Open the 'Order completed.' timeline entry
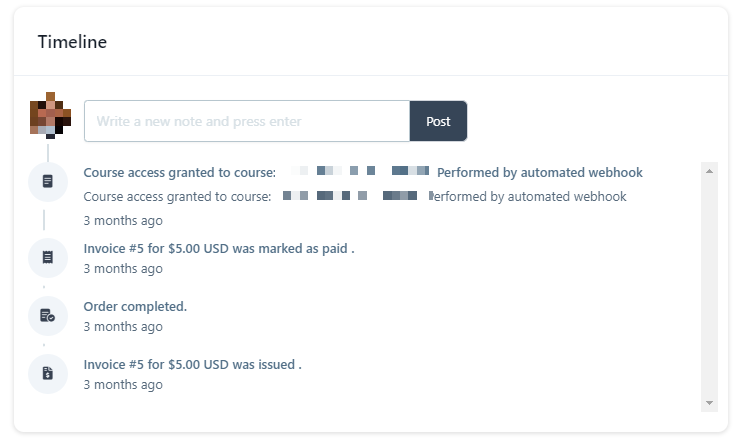Screen dimensions: 742x438 click(135, 307)
